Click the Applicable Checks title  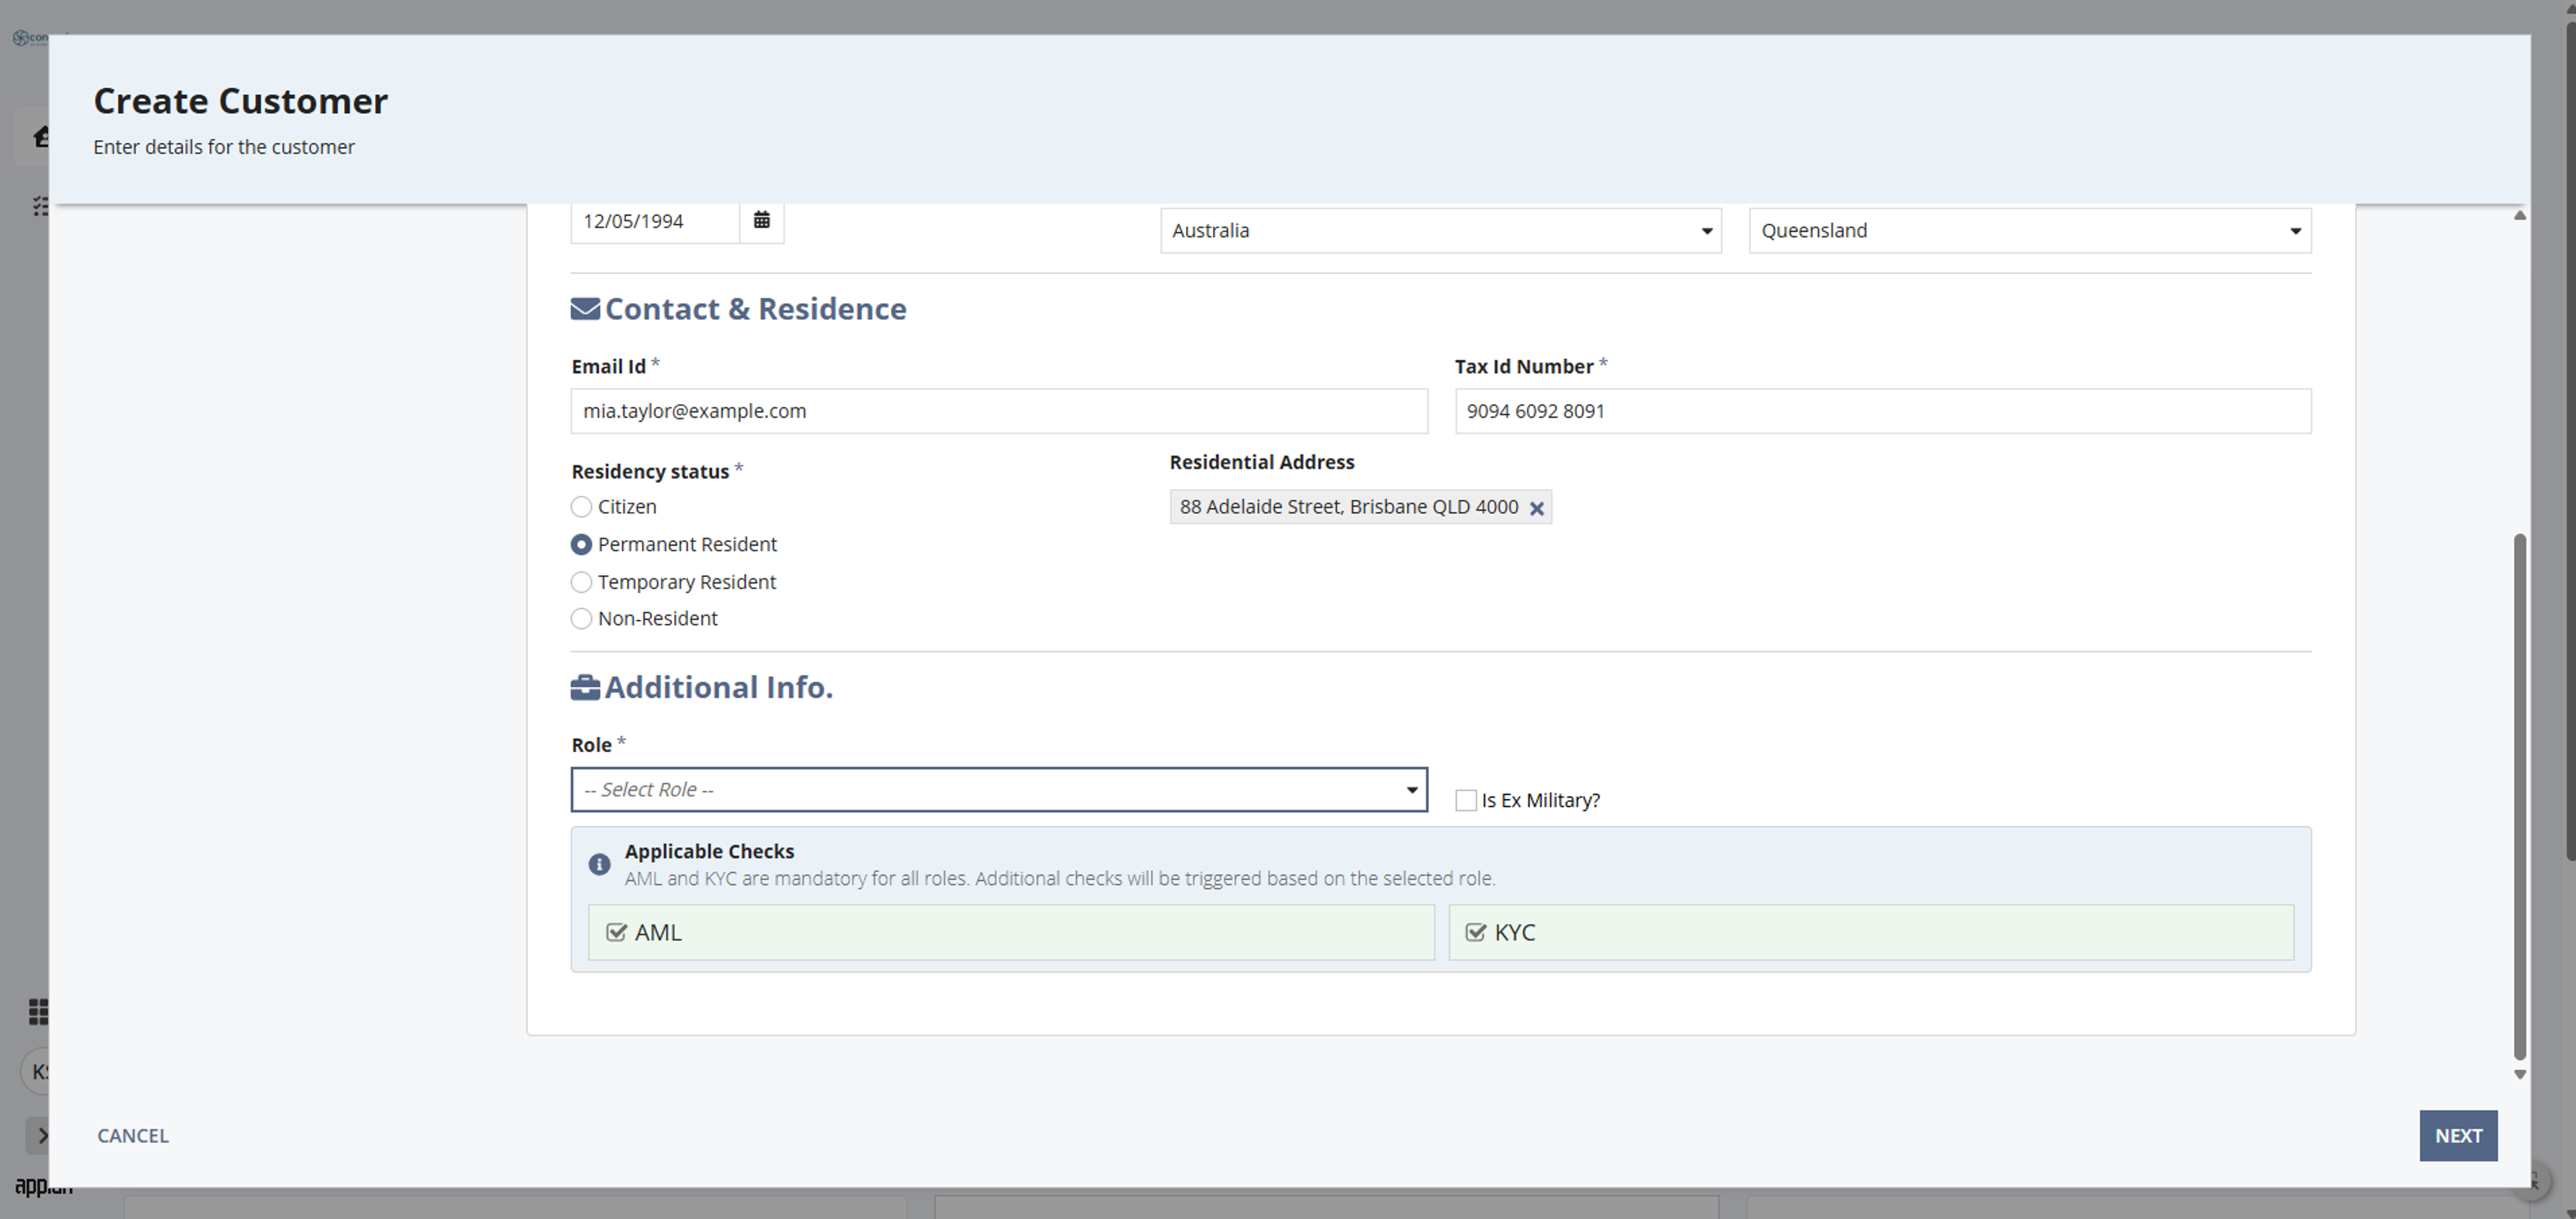point(709,852)
